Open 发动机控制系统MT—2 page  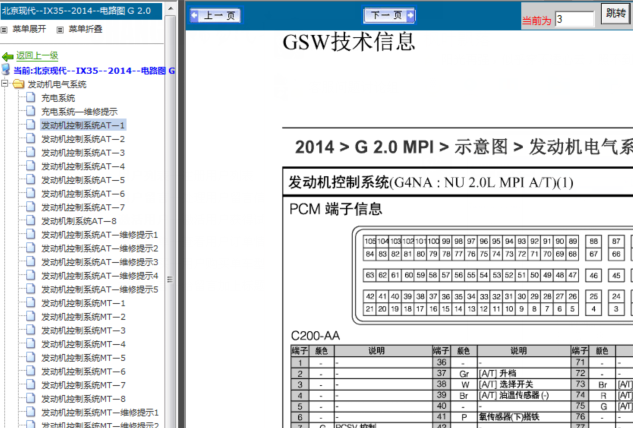pos(83,317)
